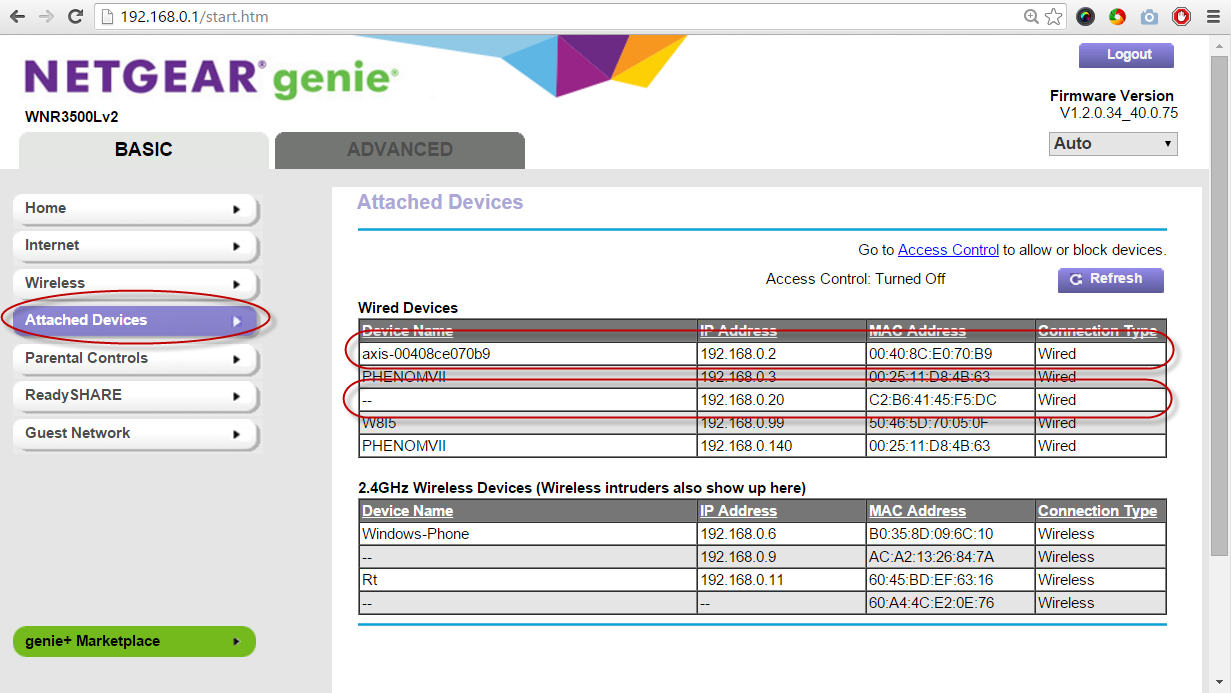Open the Internet menu item
Viewport: 1231px width, 693px height.
135,246
